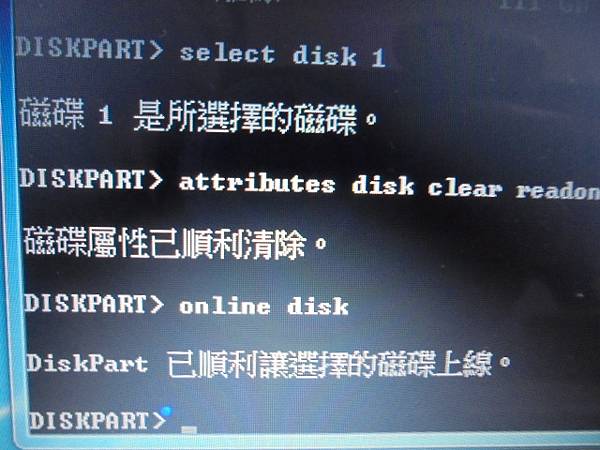Click the word 'DiskPart' in the last output line

click(87, 363)
